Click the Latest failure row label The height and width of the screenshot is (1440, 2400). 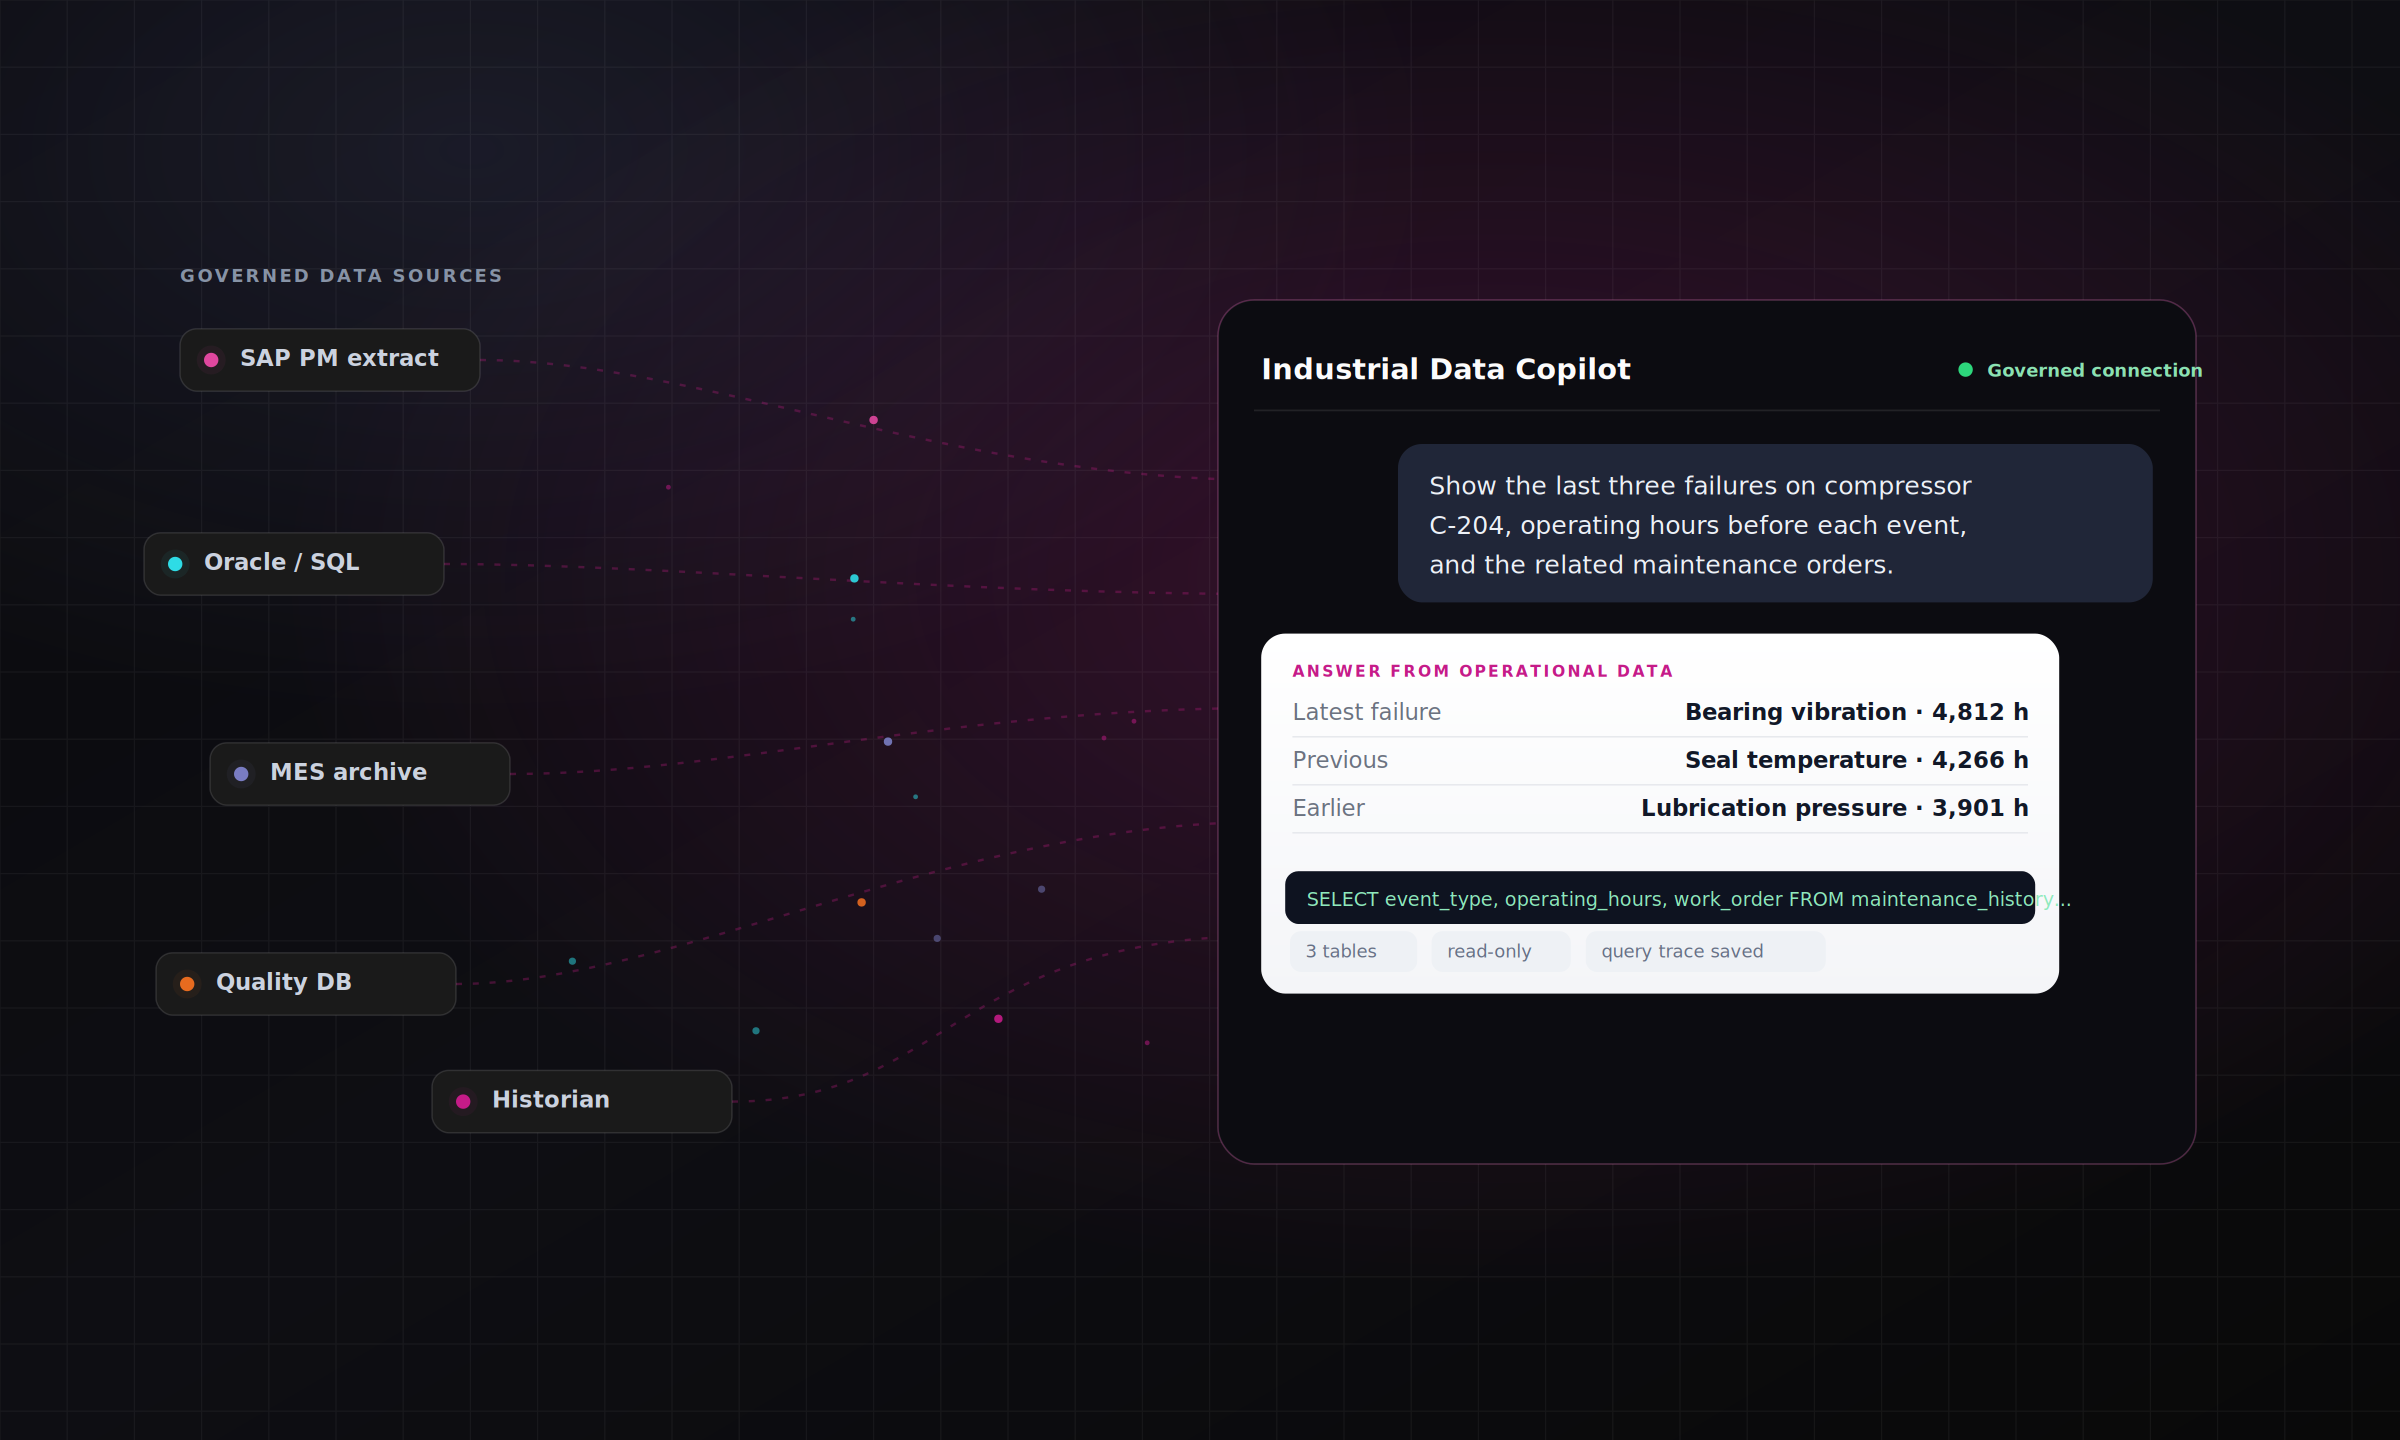[1367, 712]
